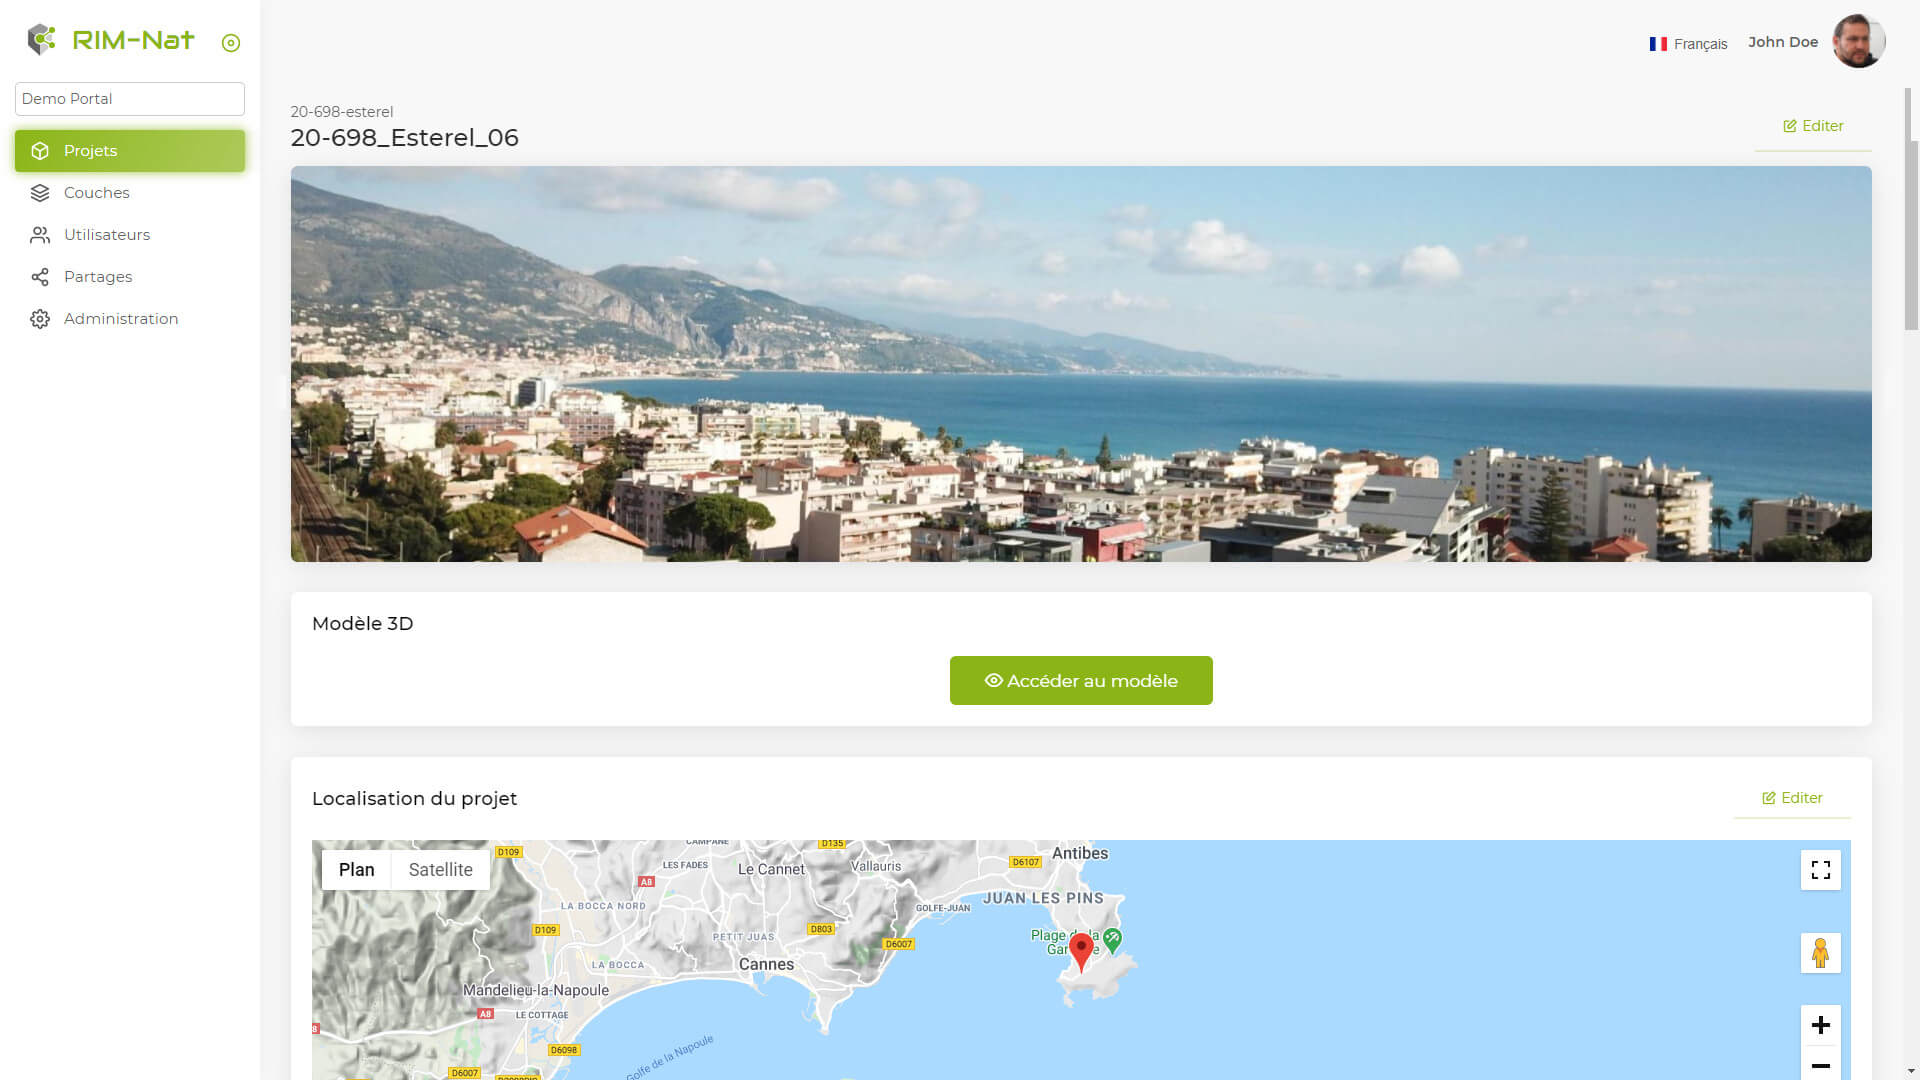This screenshot has height=1080, width=1920.
Task: Click the RIM-Nat logo icon
Action: (41, 40)
